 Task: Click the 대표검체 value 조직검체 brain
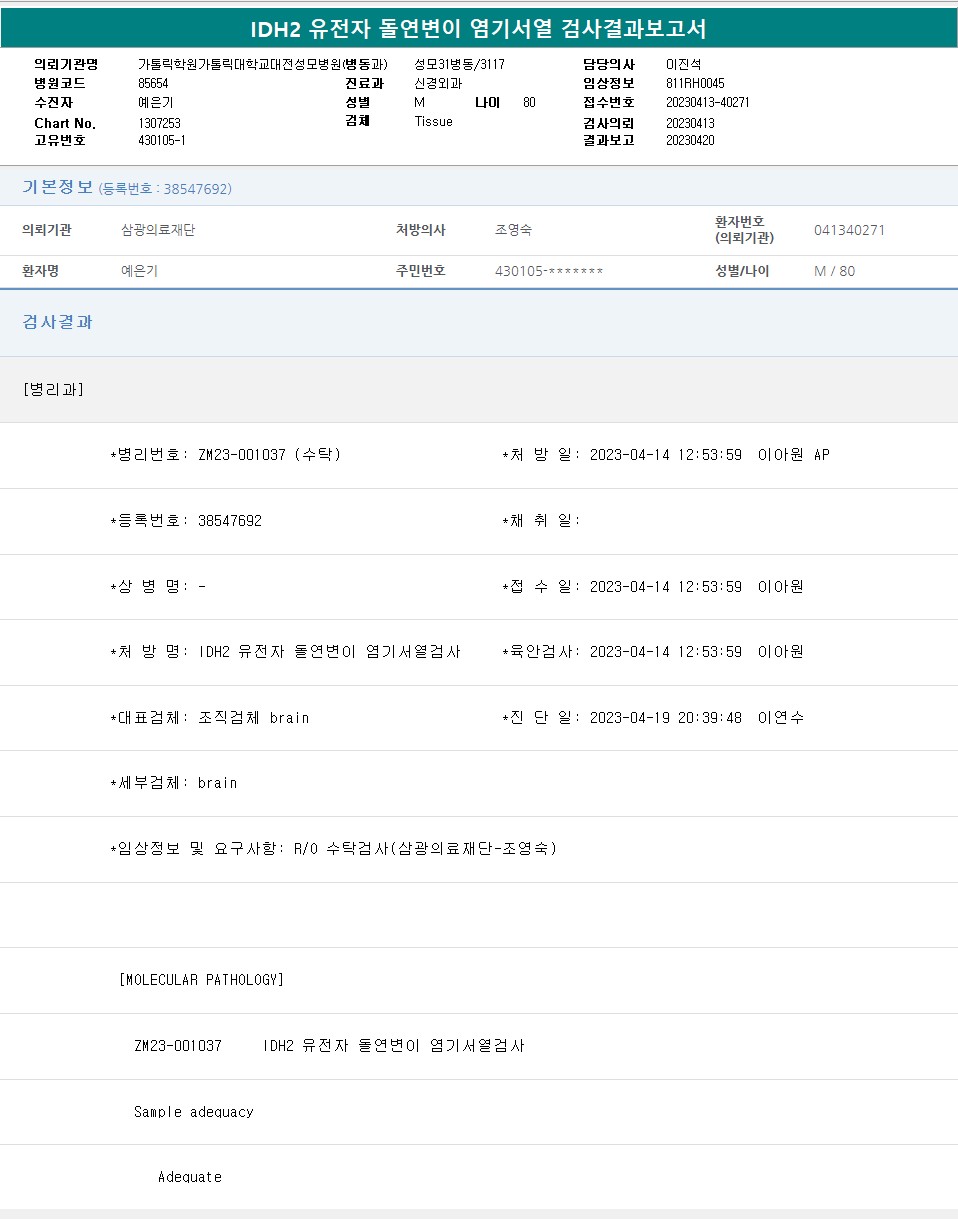(x=253, y=718)
